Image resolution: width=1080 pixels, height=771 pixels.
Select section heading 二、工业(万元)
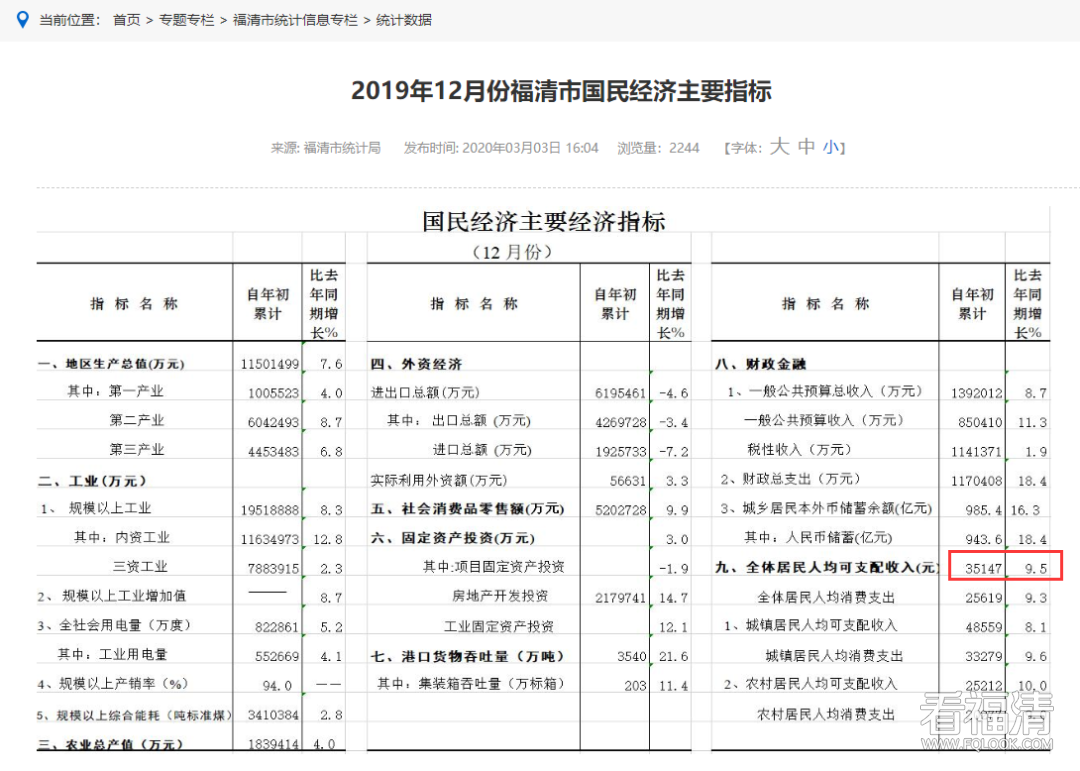[92, 480]
